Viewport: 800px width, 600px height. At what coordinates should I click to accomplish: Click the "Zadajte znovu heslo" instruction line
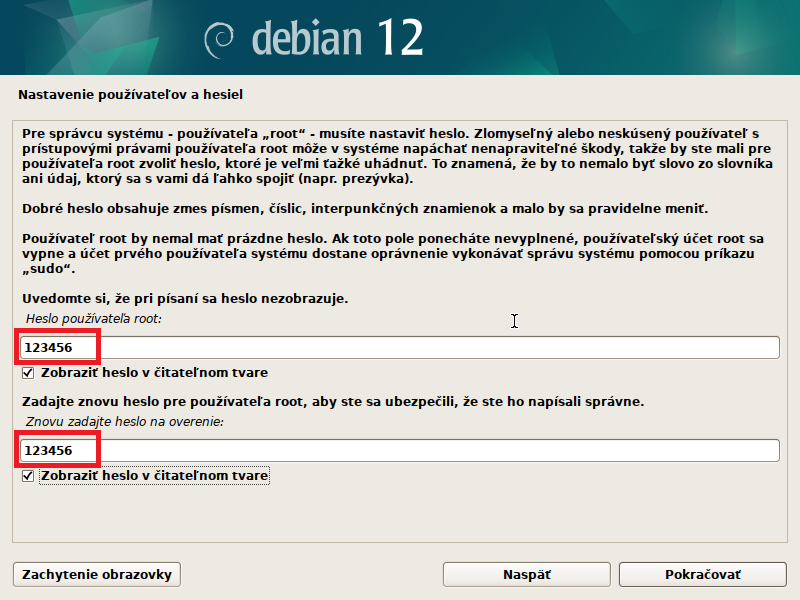point(332,401)
